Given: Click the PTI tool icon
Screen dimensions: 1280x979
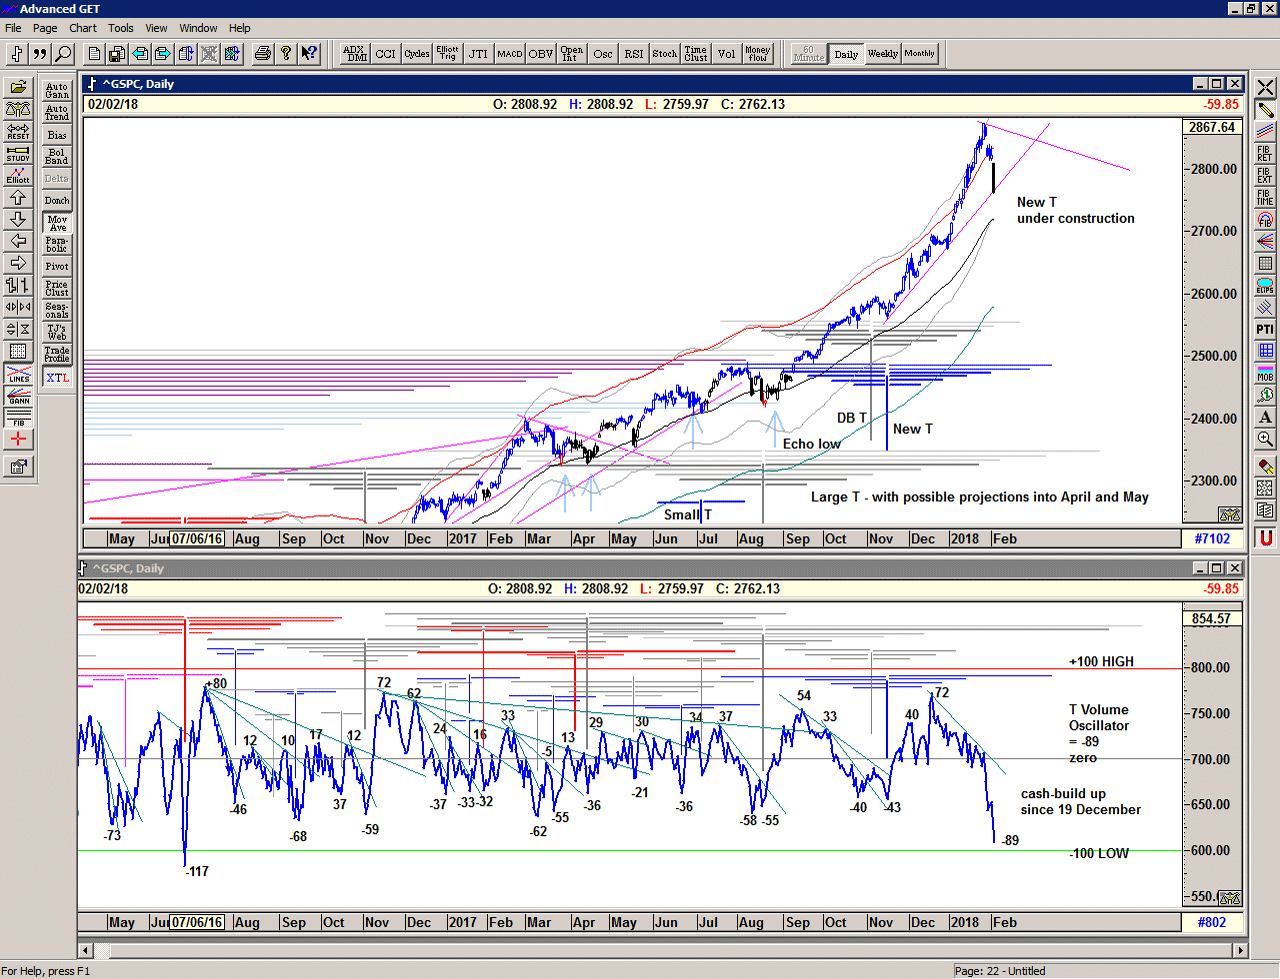Looking at the screenshot, I should coord(1265,329).
